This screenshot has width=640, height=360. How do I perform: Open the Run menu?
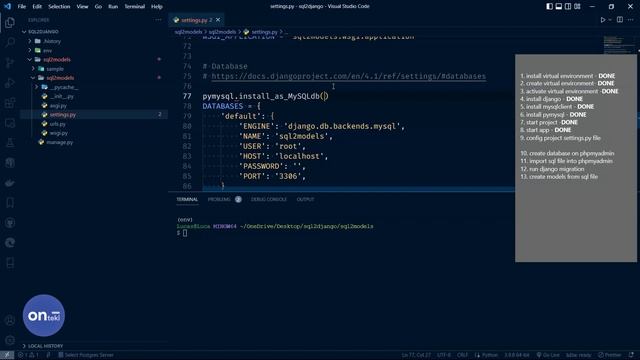(x=113, y=7)
